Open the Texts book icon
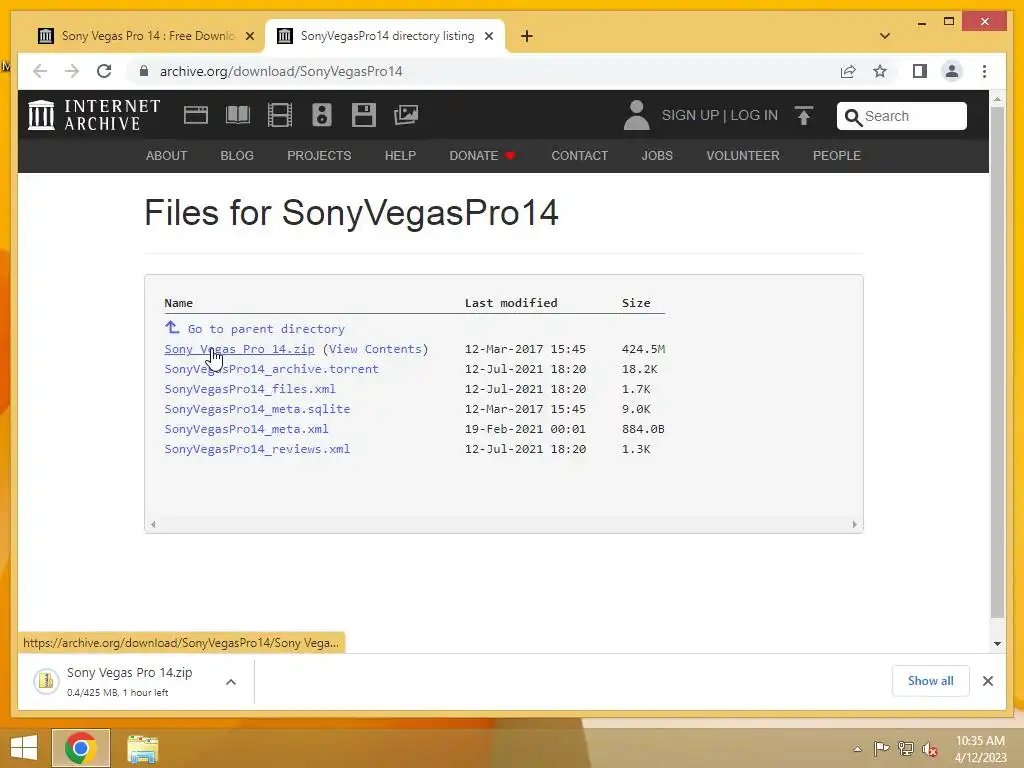This screenshot has width=1024, height=768. 238,115
